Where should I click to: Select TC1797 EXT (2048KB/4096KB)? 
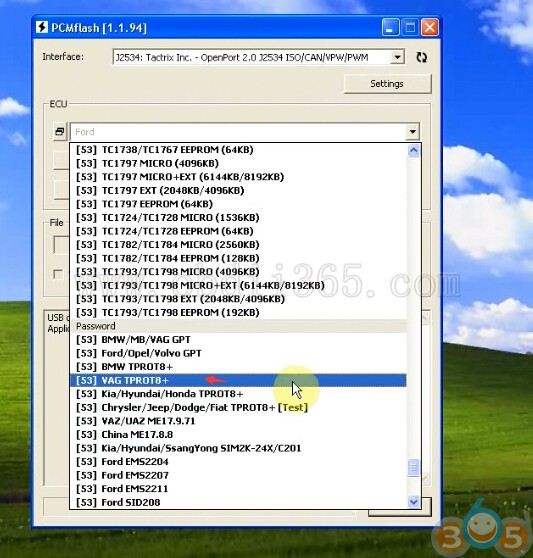[238, 190]
